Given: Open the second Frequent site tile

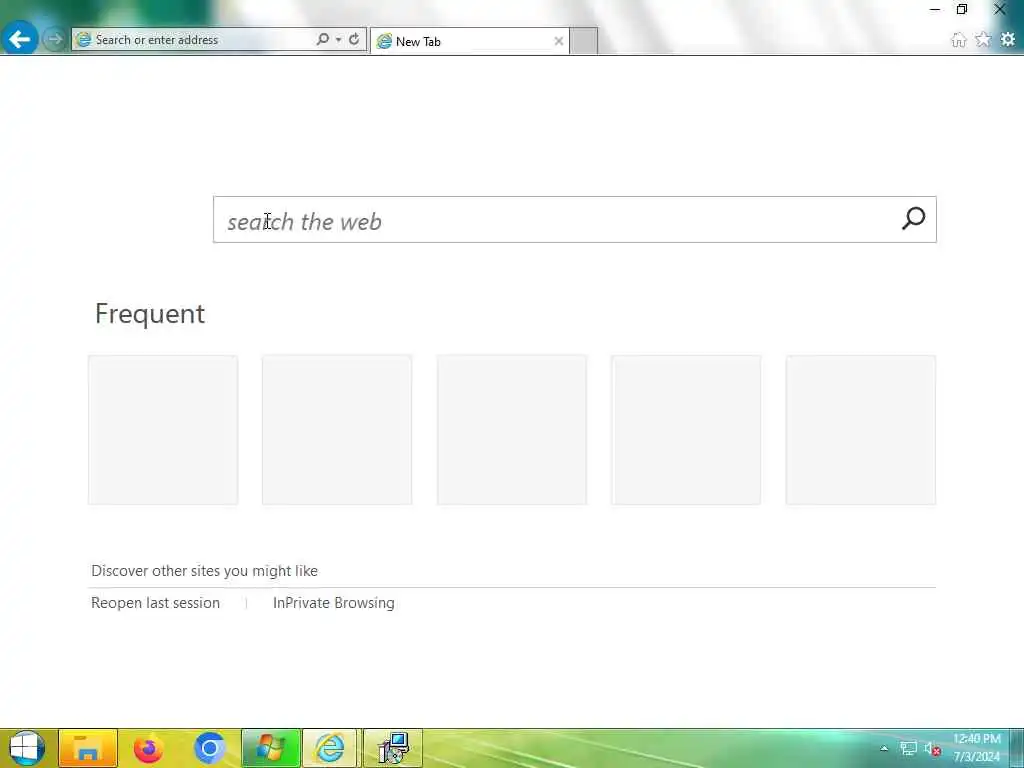Looking at the screenshot, I should pyautogui.click(x=337, y=430).
